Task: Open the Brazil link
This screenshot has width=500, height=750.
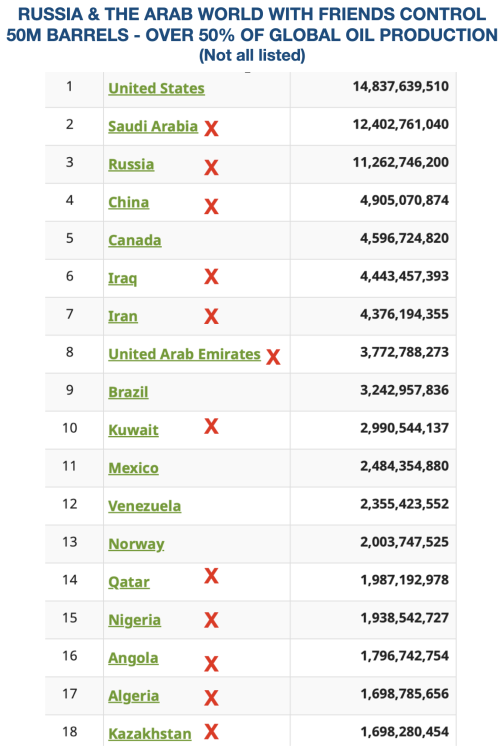Action: (x=128, y=392)
